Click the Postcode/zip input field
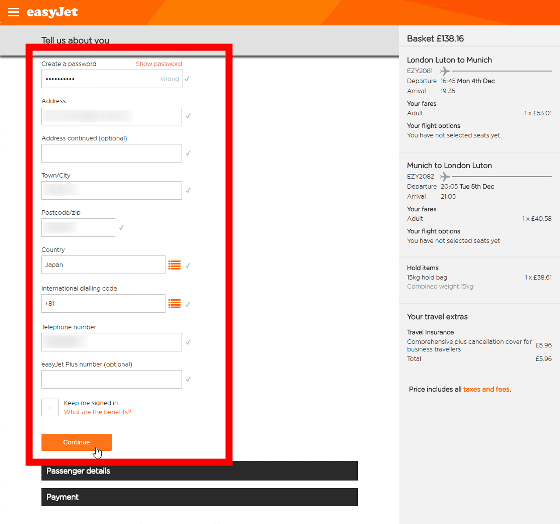Viewport: 560px width, 524px height. 78,228
